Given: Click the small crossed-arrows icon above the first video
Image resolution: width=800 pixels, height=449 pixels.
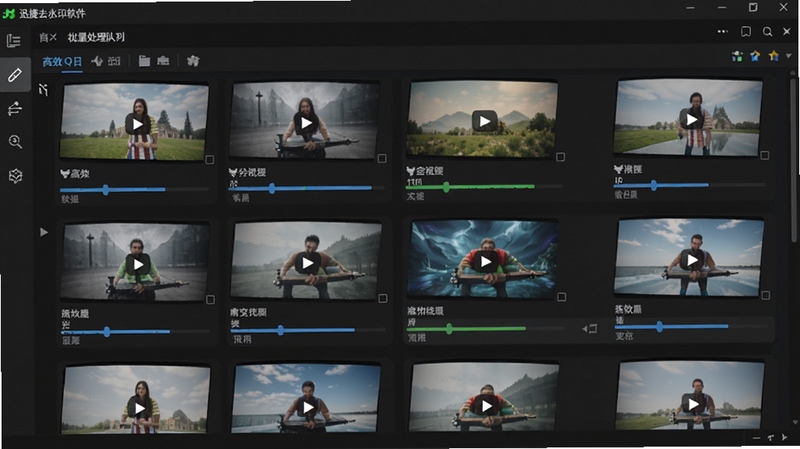Looking at the screenshot, I should [x=44, y=90].
